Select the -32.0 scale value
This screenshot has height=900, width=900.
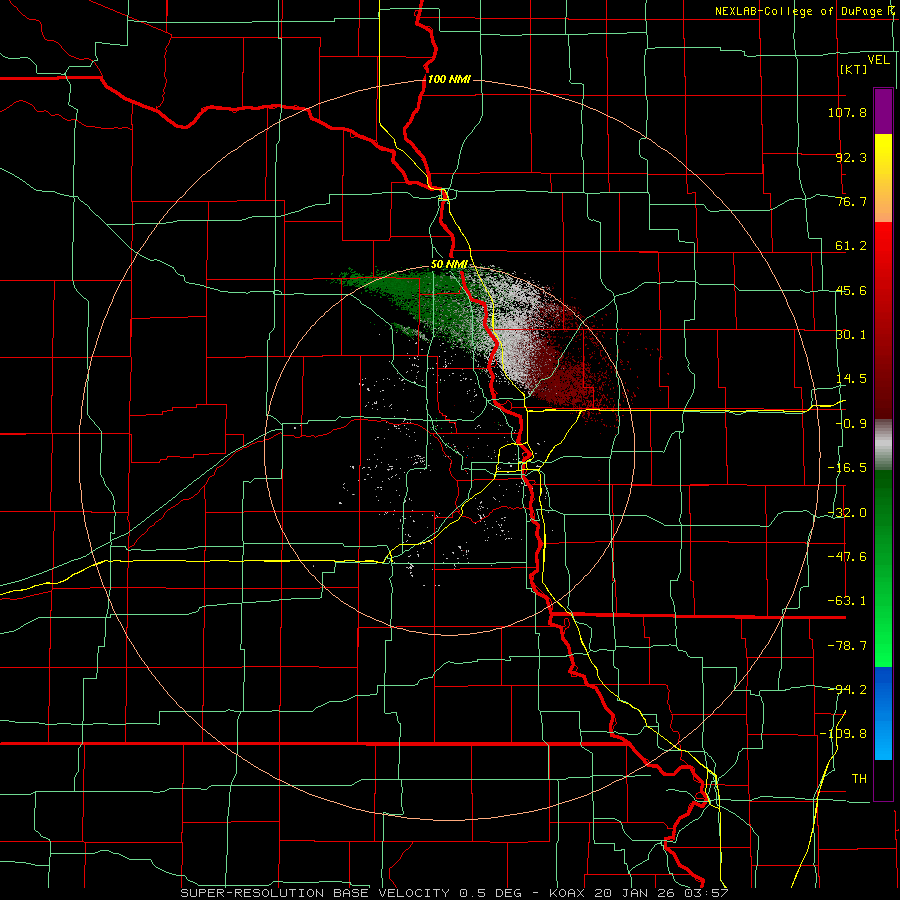coord(847,513)
